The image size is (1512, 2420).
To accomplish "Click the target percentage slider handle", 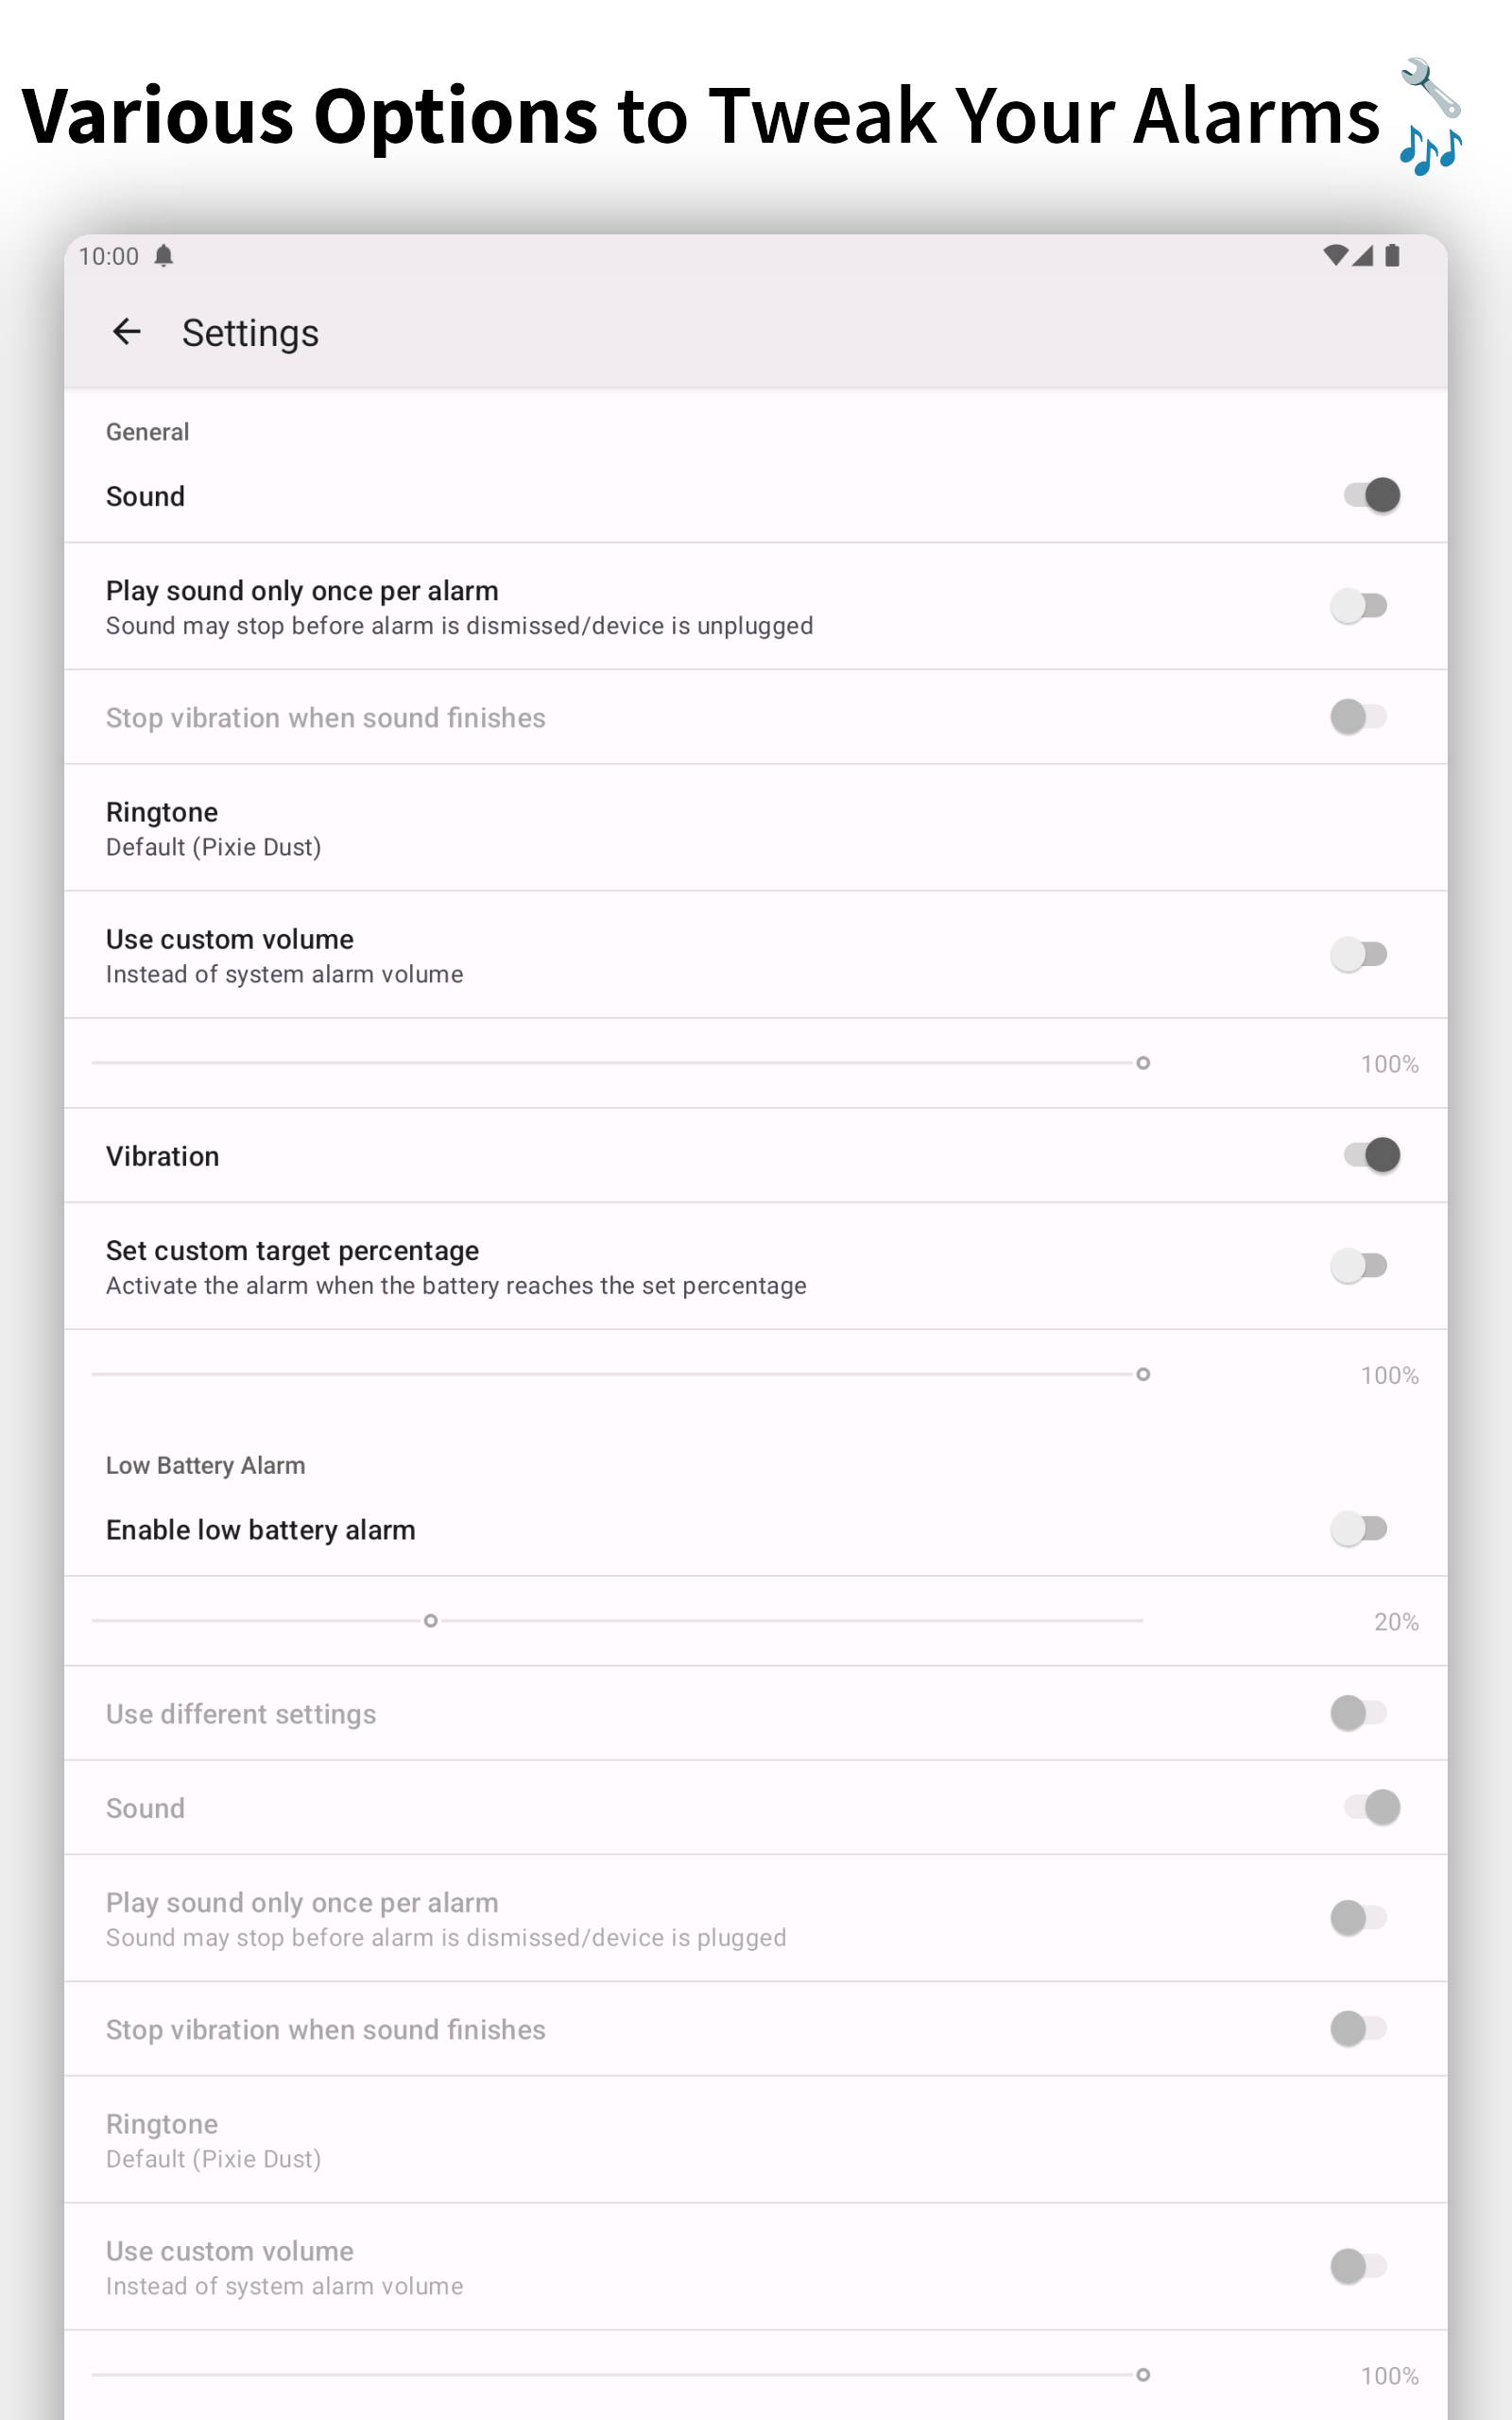I will [x=1143, y=1375].
